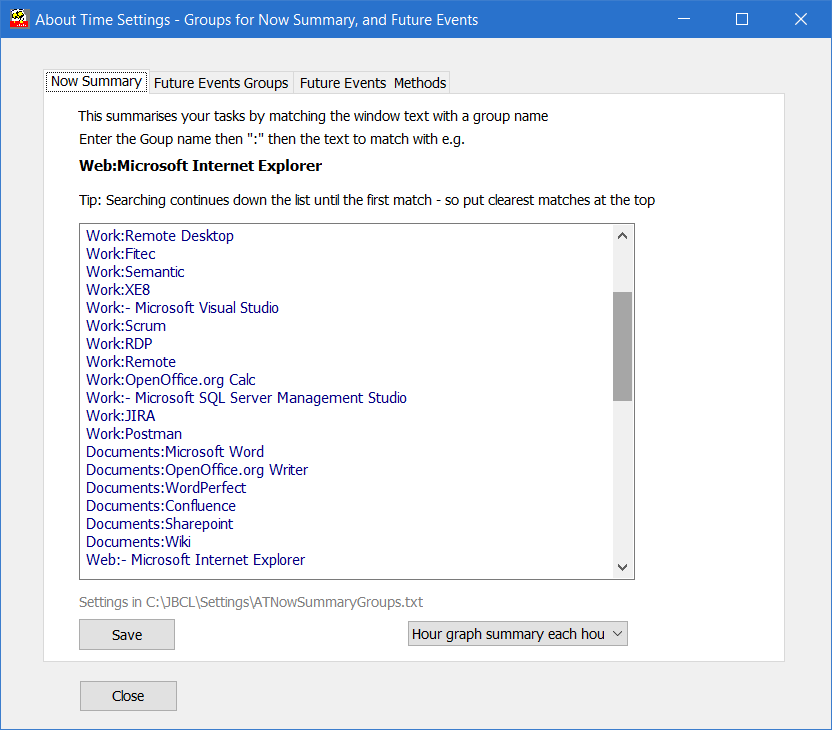Click the About Time application icon

(19, 19)
